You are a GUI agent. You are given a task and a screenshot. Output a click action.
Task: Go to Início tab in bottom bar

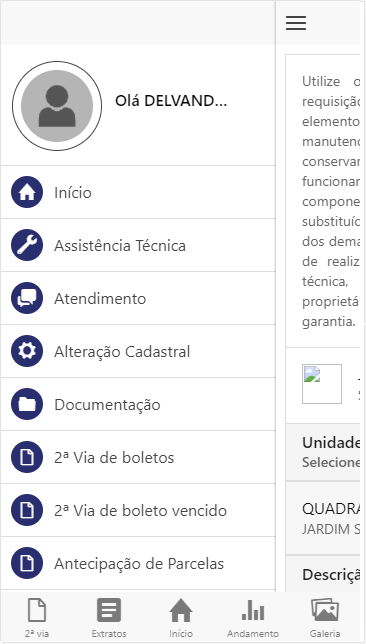tap(181, 617)
